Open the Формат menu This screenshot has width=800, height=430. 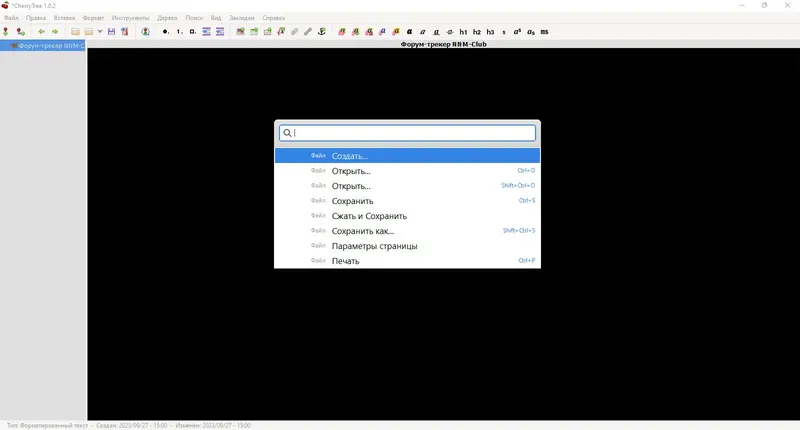click(93, 18)
